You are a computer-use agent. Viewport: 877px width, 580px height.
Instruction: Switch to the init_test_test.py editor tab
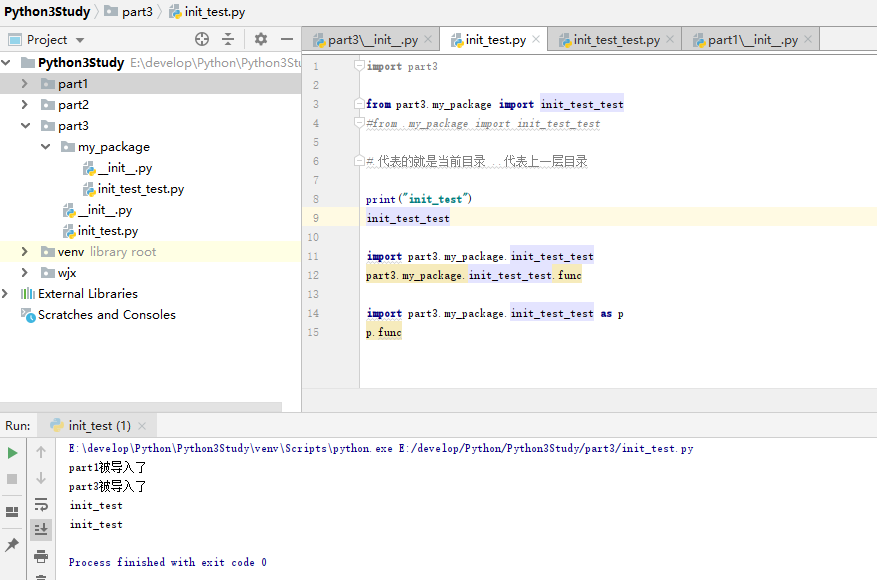click(615, 40)
